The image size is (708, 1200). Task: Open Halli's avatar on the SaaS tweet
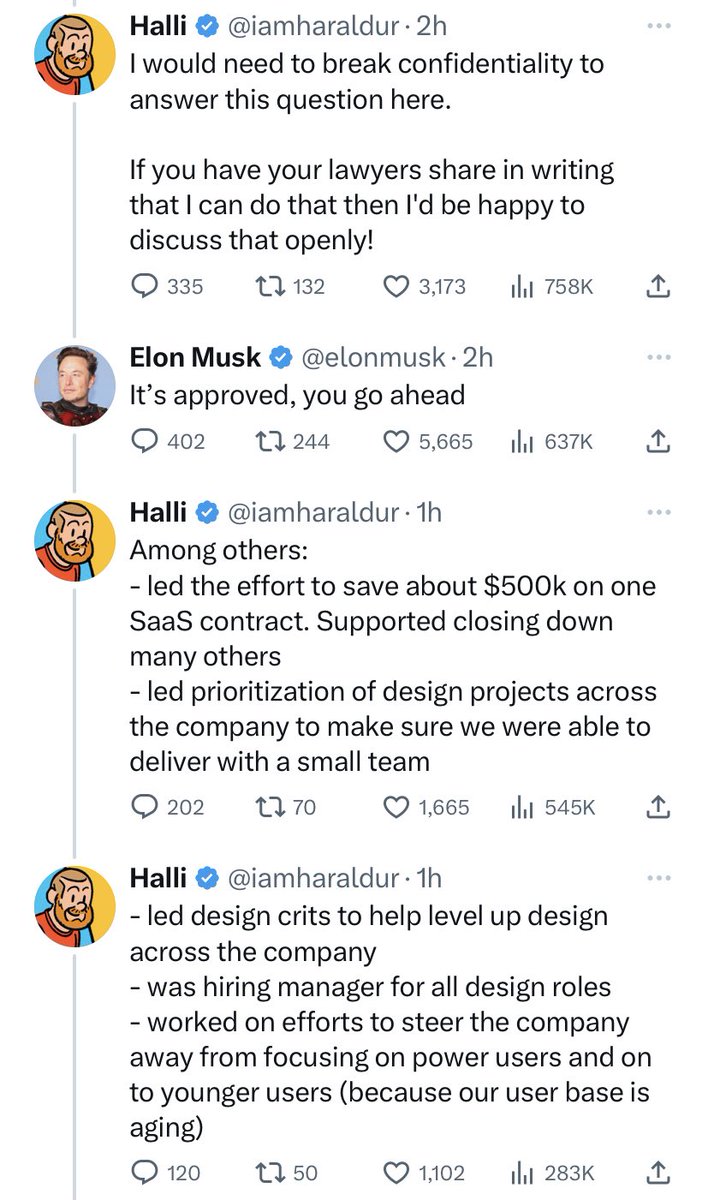tap(74, 540)
